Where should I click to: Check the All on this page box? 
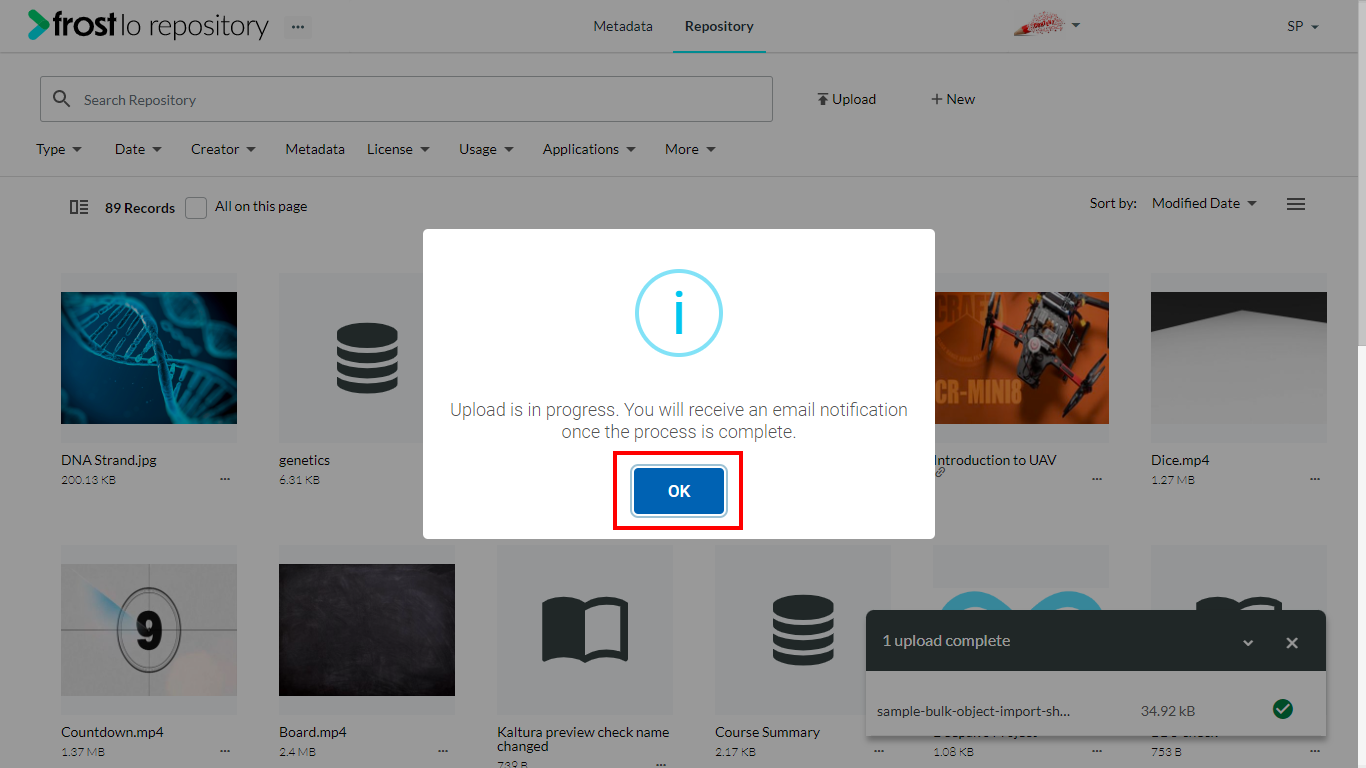196,207
